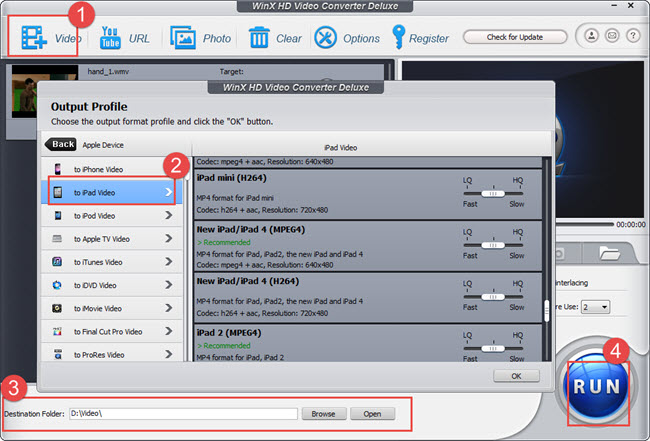Click the ProRes Video icon

[58, 354]
